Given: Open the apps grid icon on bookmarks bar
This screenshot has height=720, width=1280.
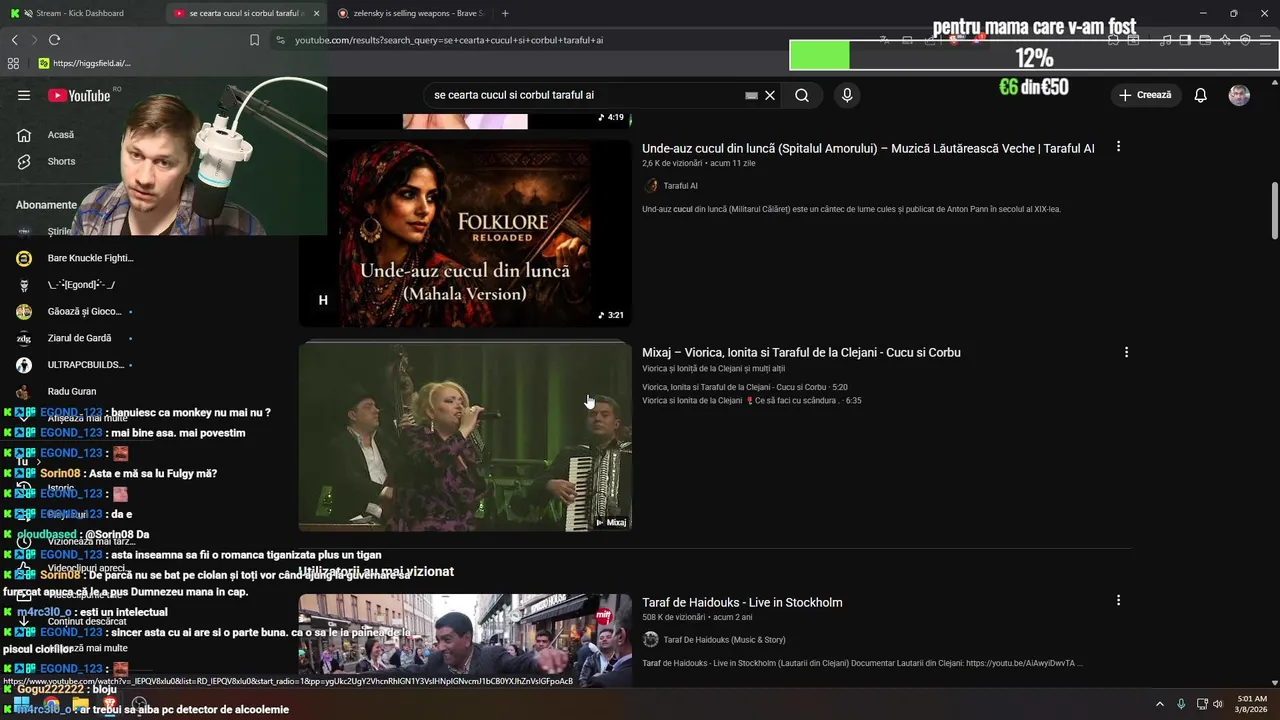Looking at the screenshot, I should point(13,63).
